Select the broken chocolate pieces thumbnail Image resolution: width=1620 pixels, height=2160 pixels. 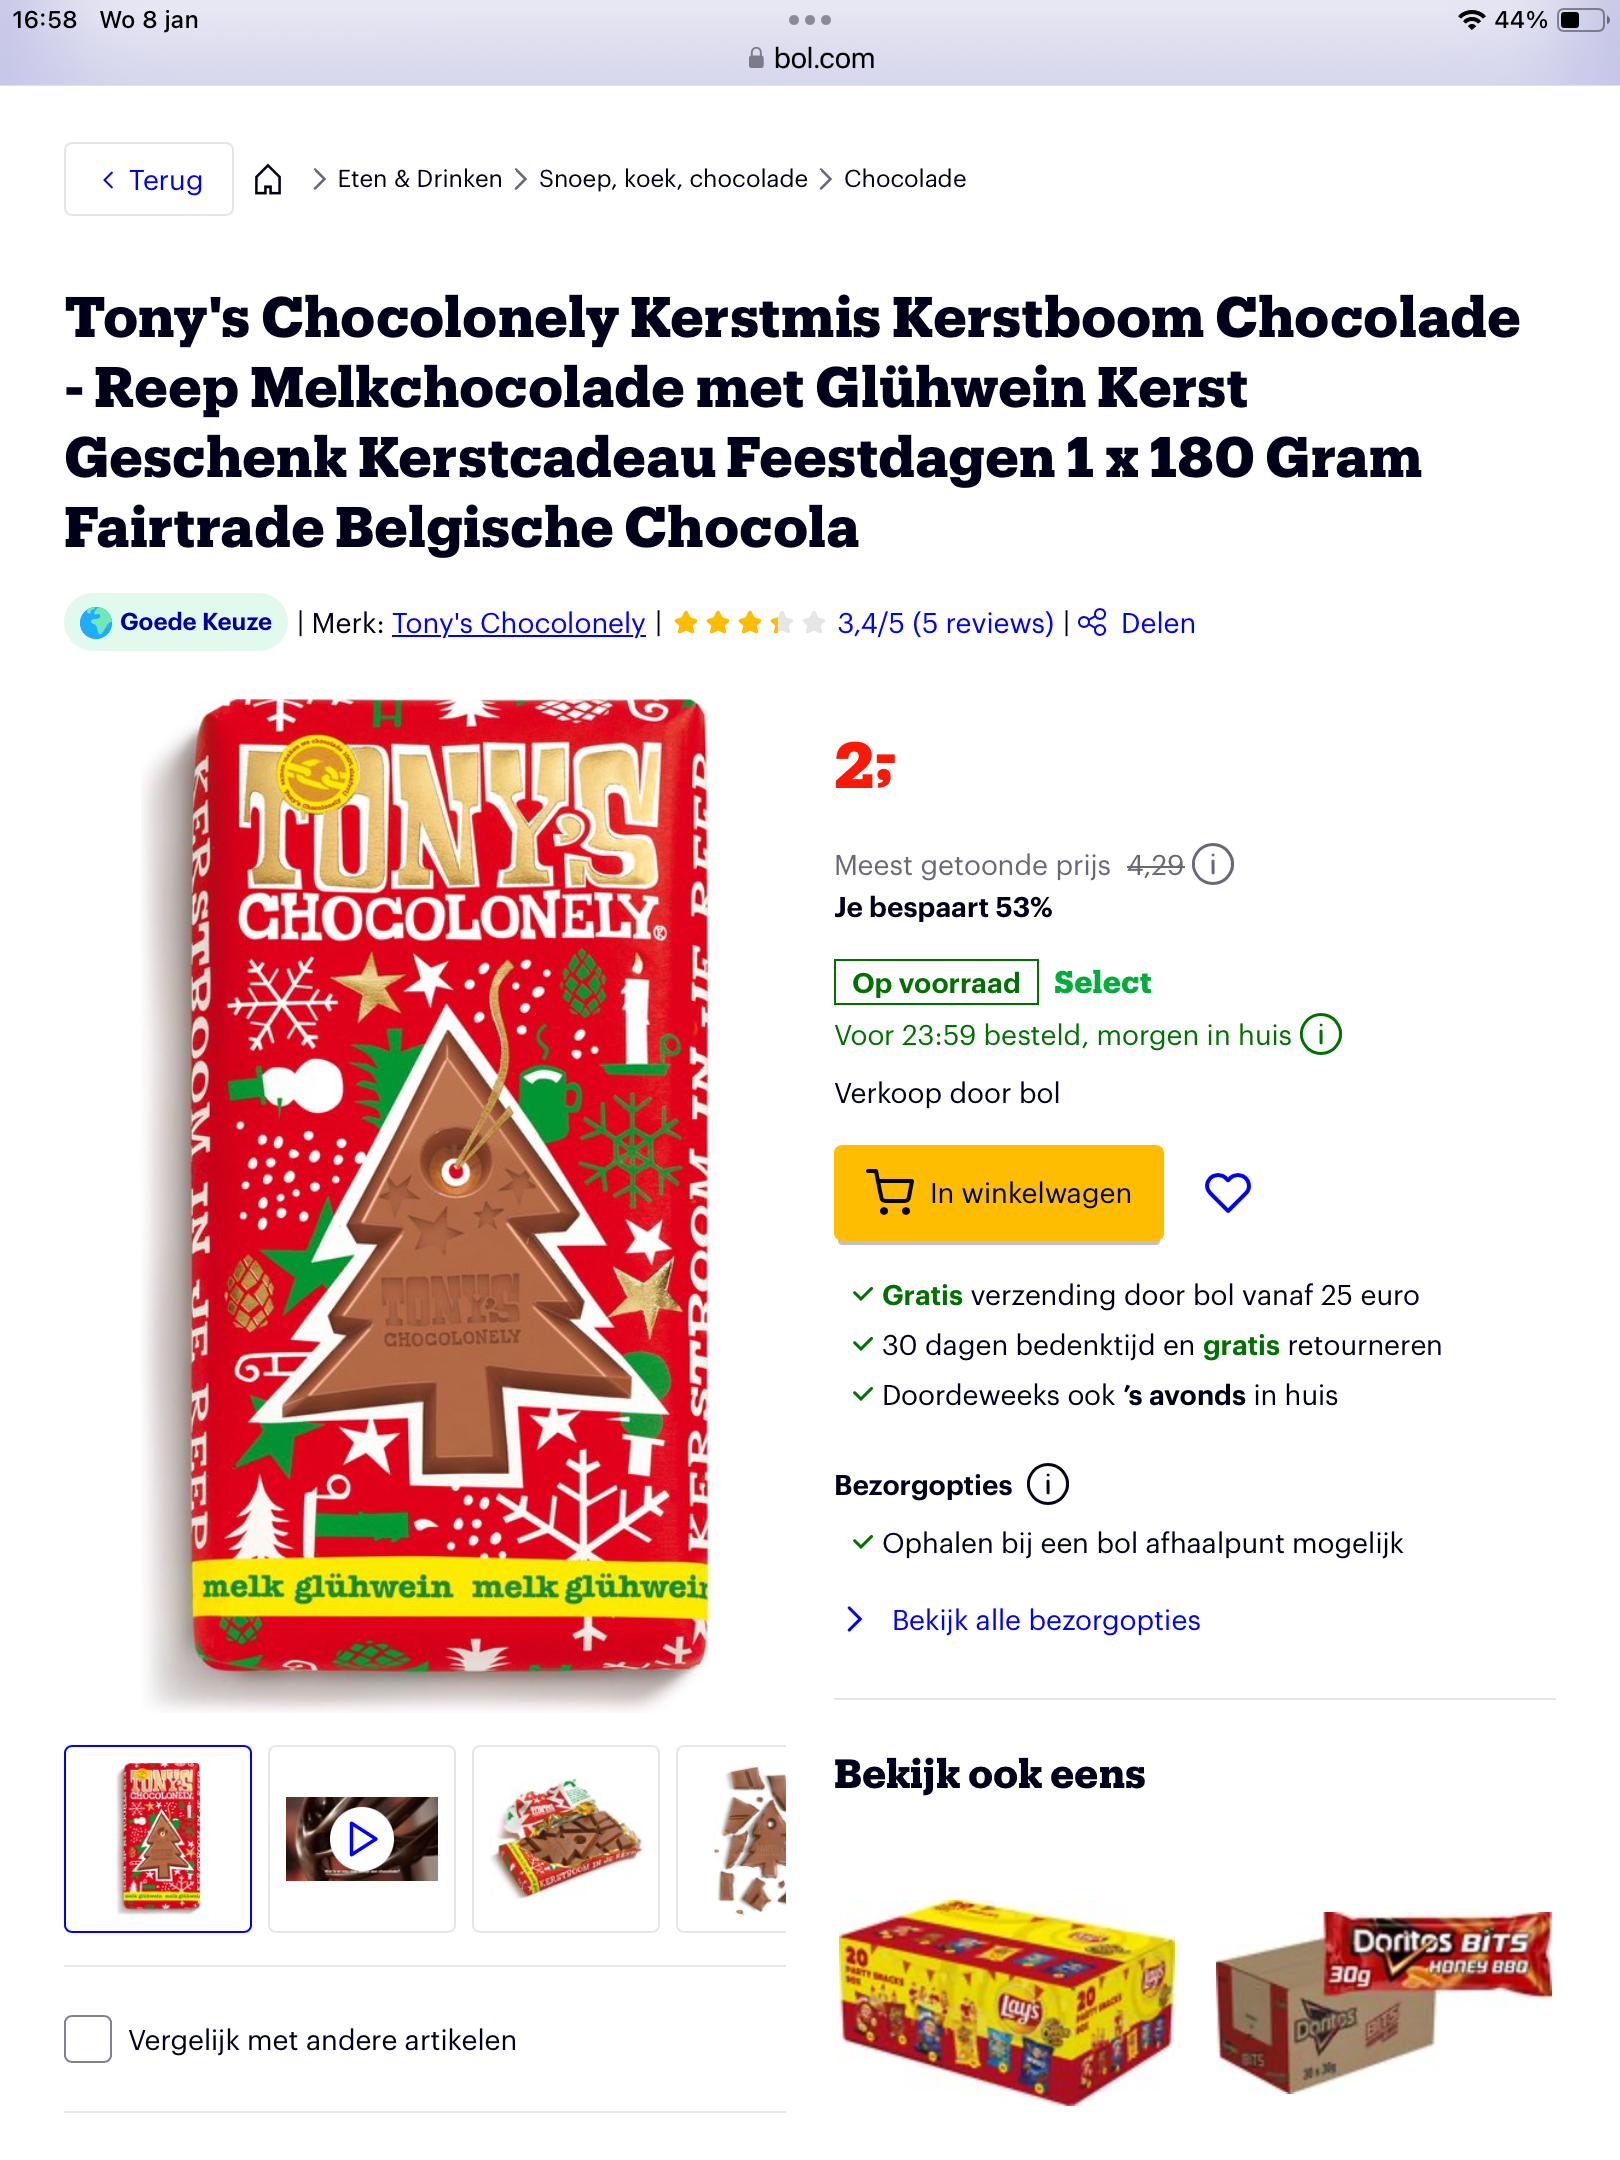(759, 1838)
